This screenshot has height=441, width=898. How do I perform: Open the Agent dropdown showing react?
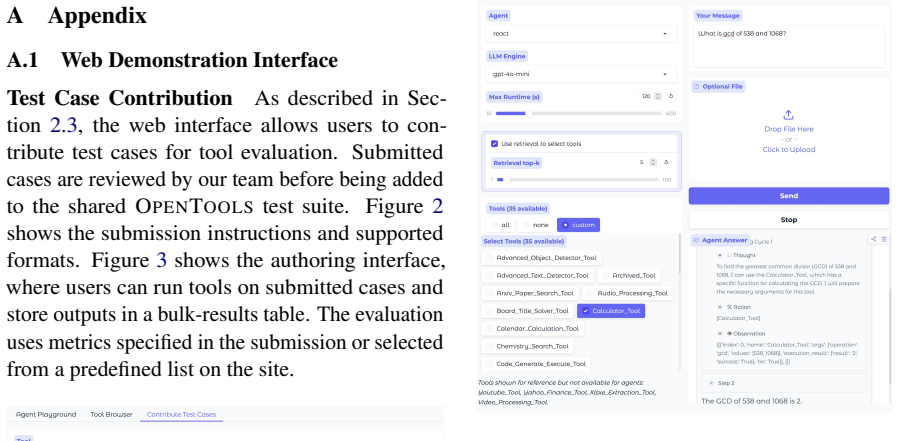pos(581,34)
